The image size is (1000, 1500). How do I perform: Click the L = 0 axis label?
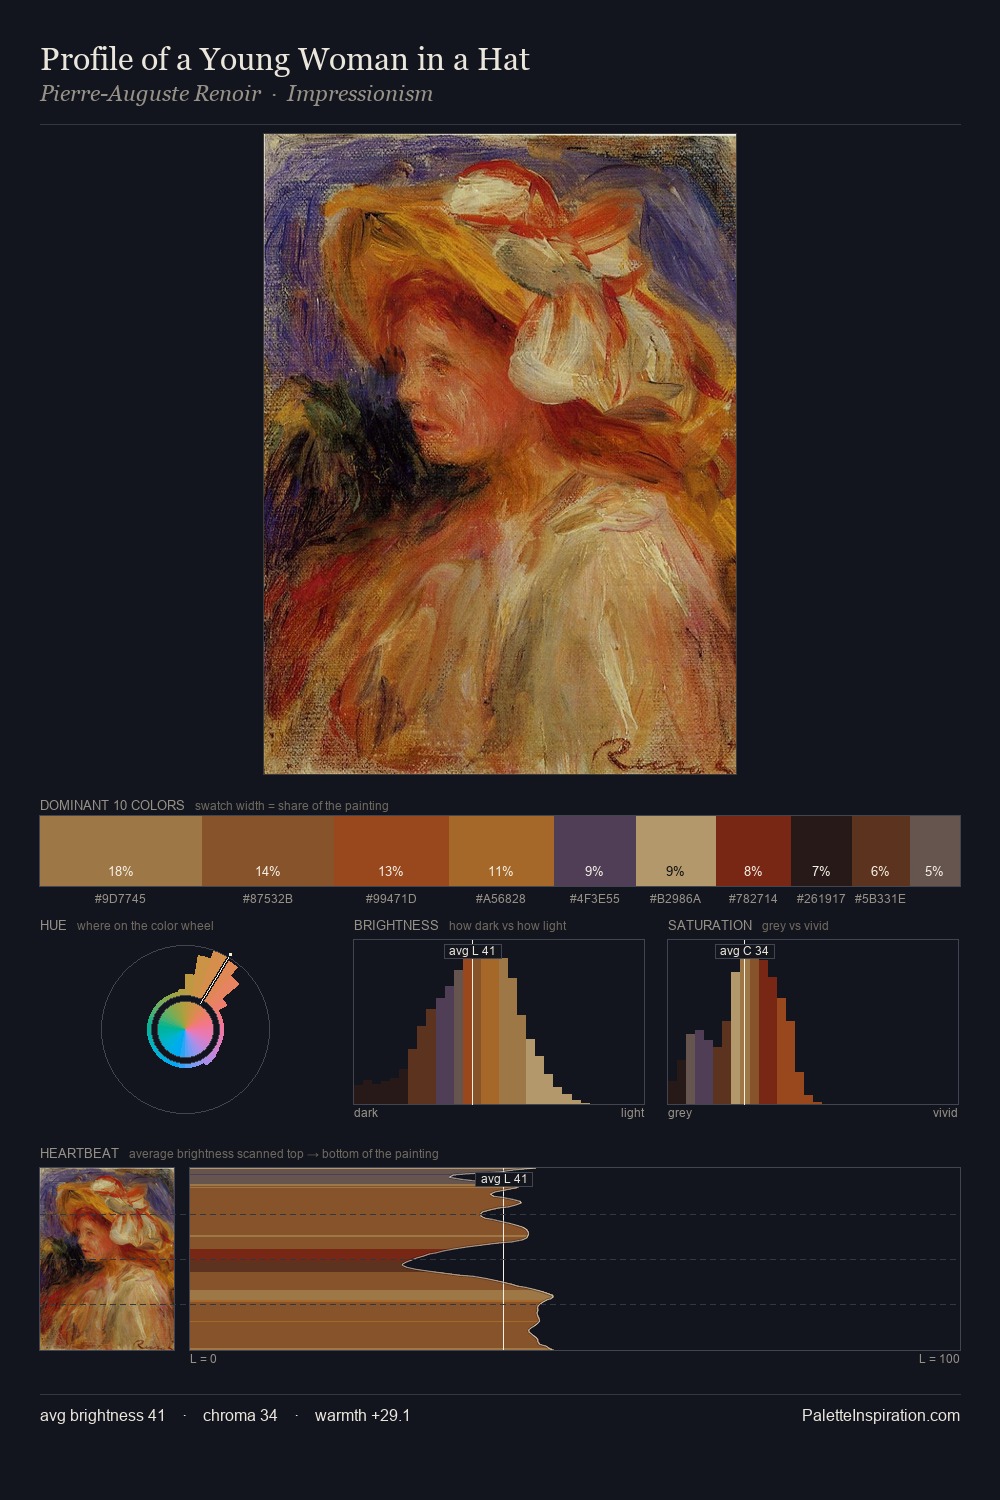pyautogui.click(x=203, y=1359)
